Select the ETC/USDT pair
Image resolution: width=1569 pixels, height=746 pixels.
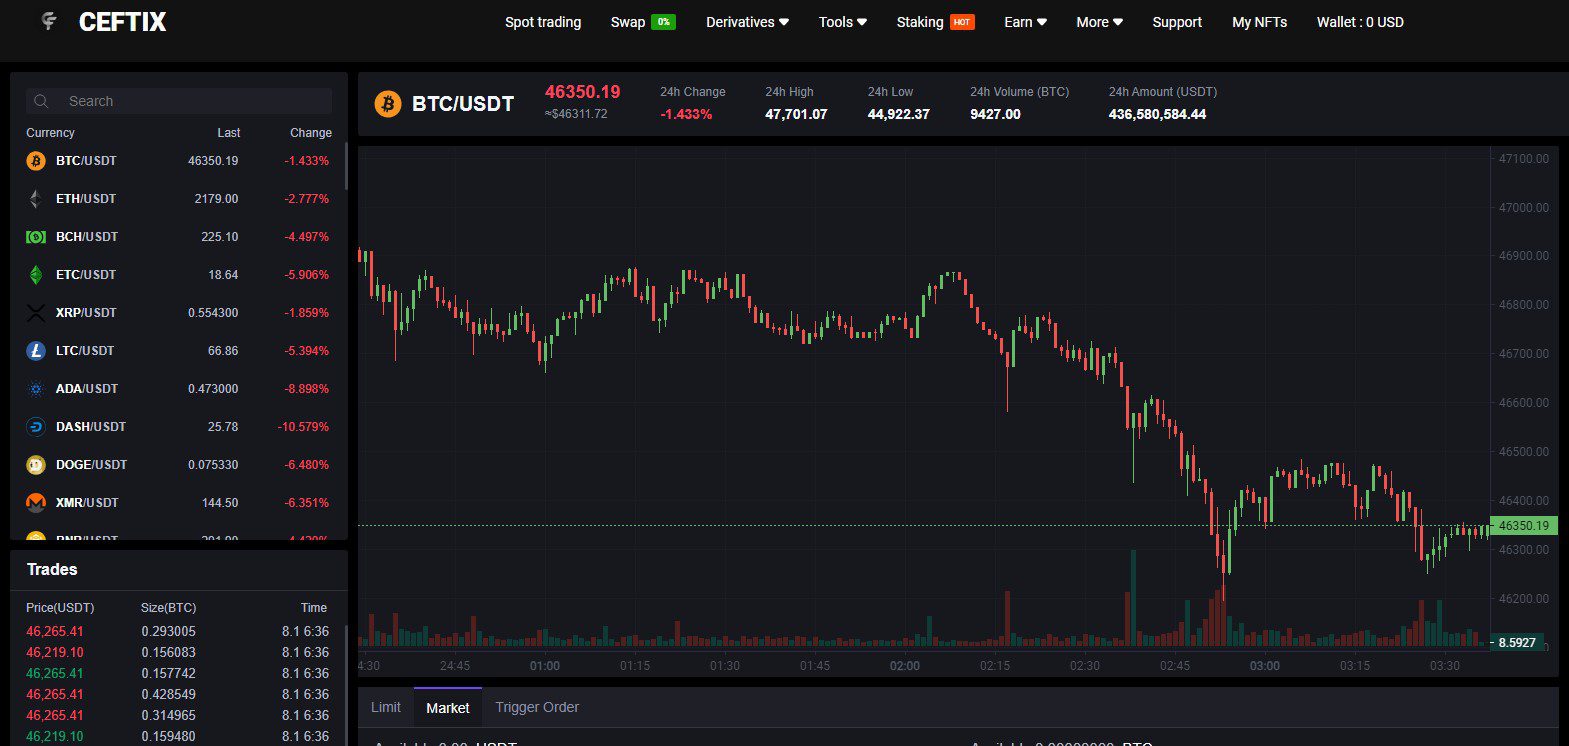pos(178,275)
